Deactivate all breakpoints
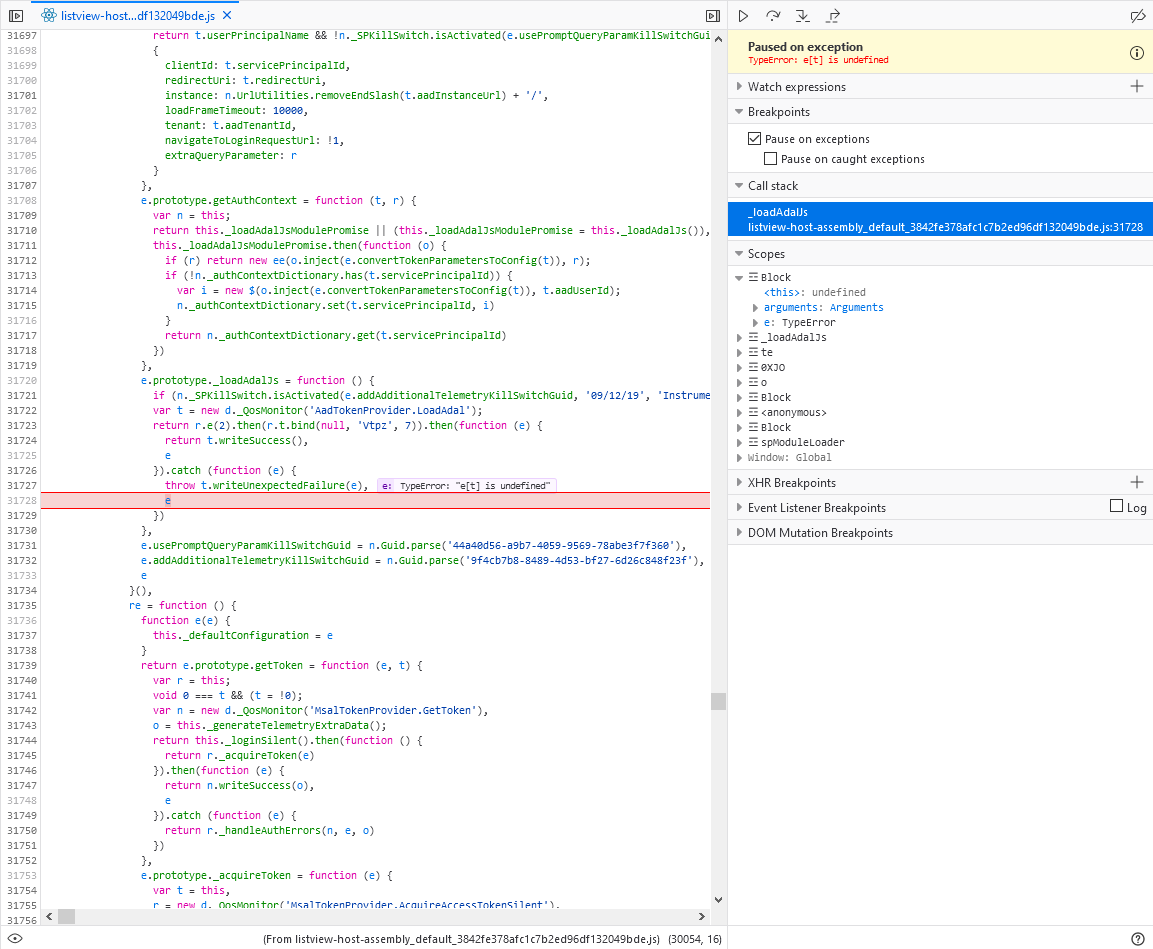The image size is (1153, 949). (1138, 15)
